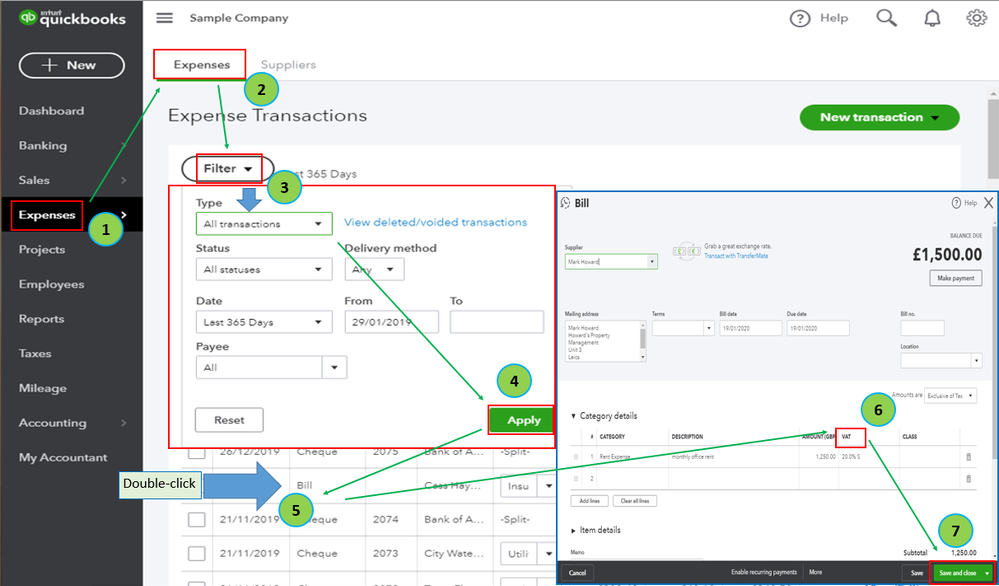
Task: Open the notifications bell
Action: click(x=932, y=18)
